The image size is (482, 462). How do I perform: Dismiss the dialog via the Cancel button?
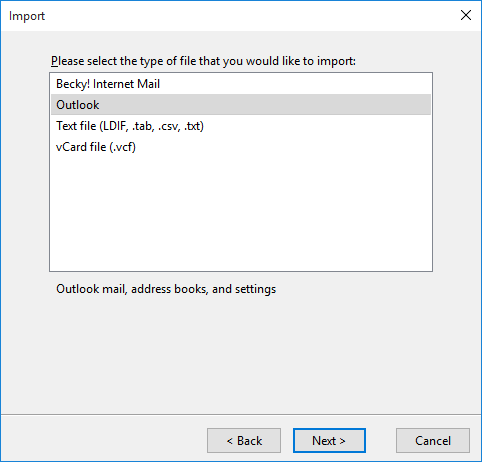click(x=433, y=441)
